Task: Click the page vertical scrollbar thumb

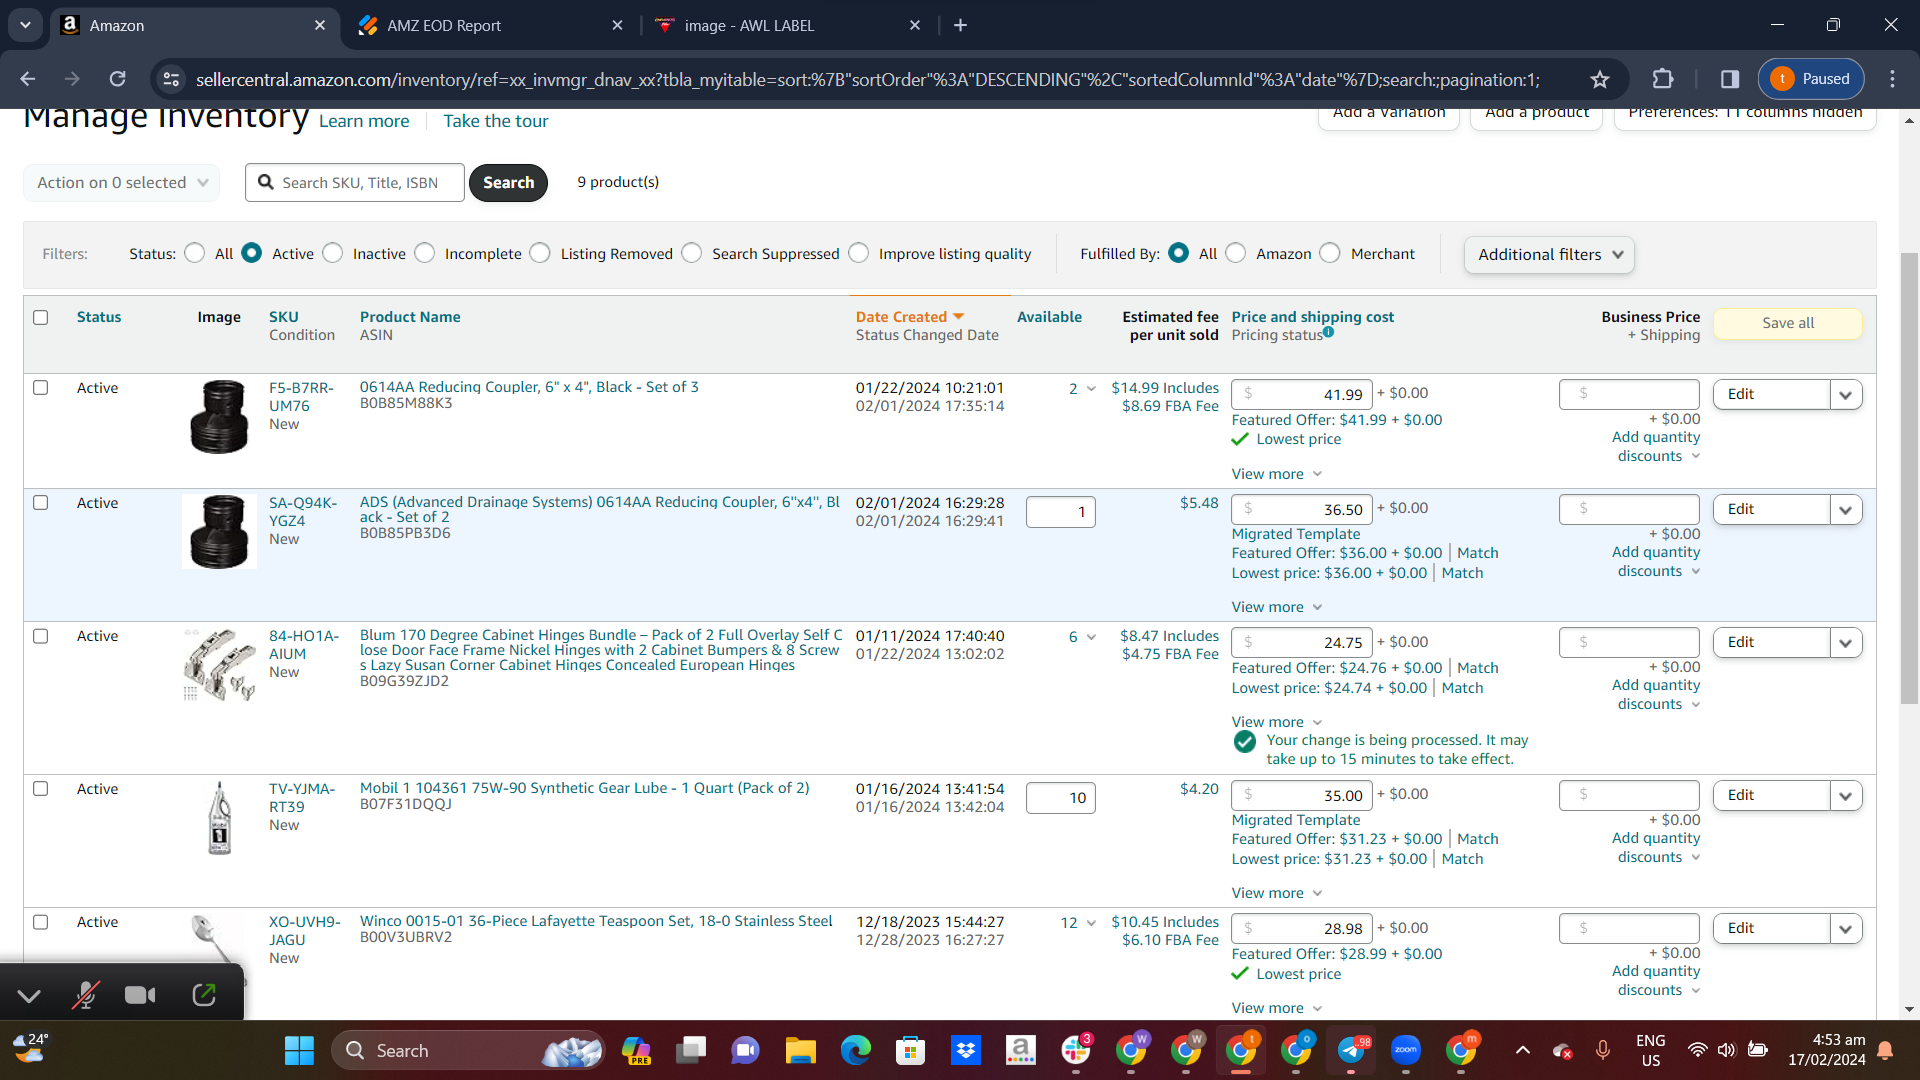Action: [x=1909, y=480]
